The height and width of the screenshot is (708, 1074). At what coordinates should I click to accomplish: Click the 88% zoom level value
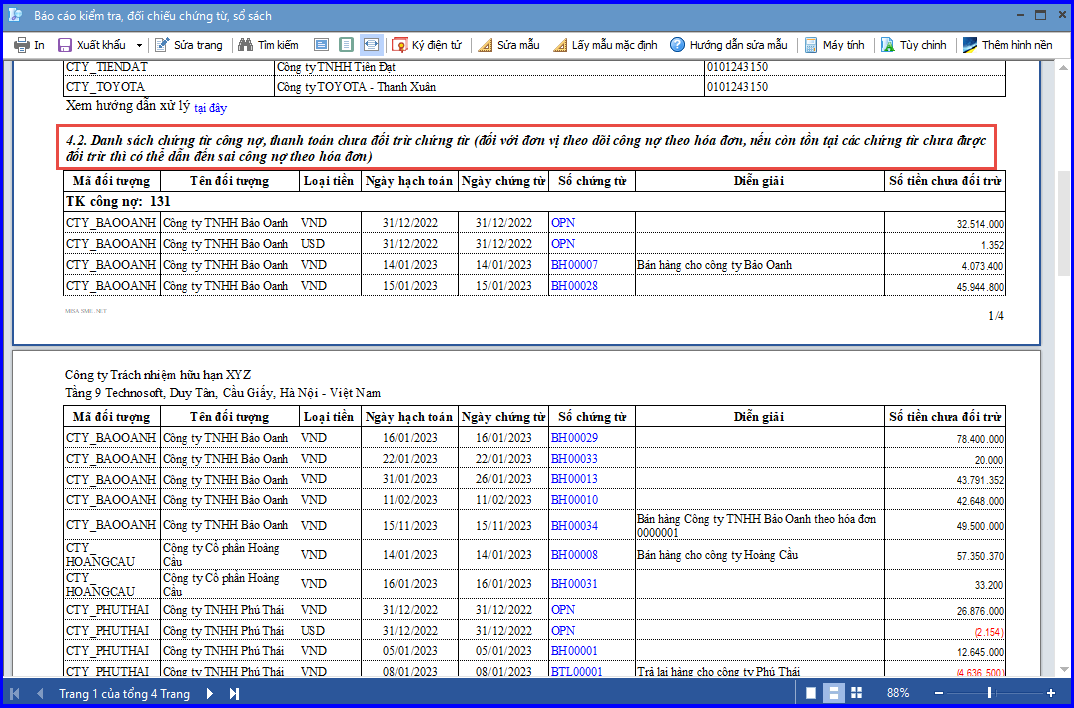(x=898, y=694)
